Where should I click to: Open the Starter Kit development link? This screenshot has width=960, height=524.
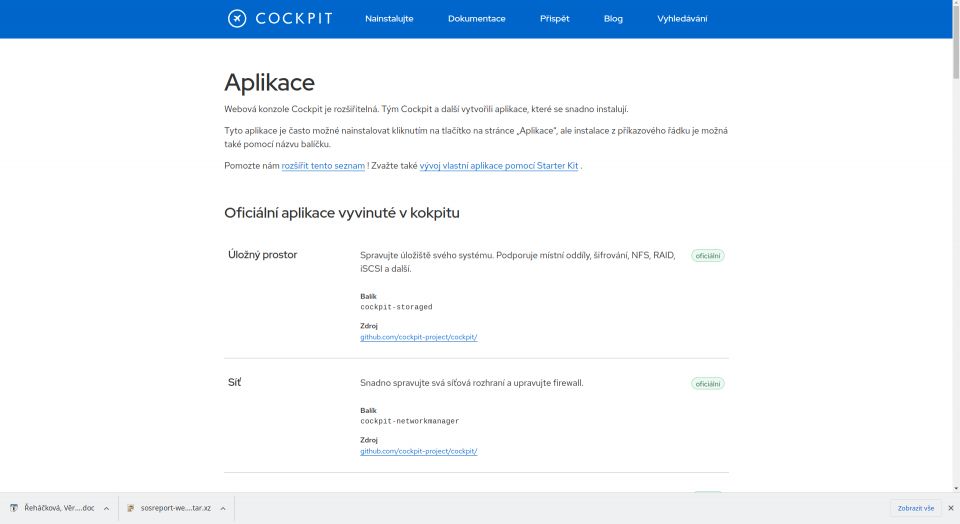pyautogui.click(x=498, y=166)
